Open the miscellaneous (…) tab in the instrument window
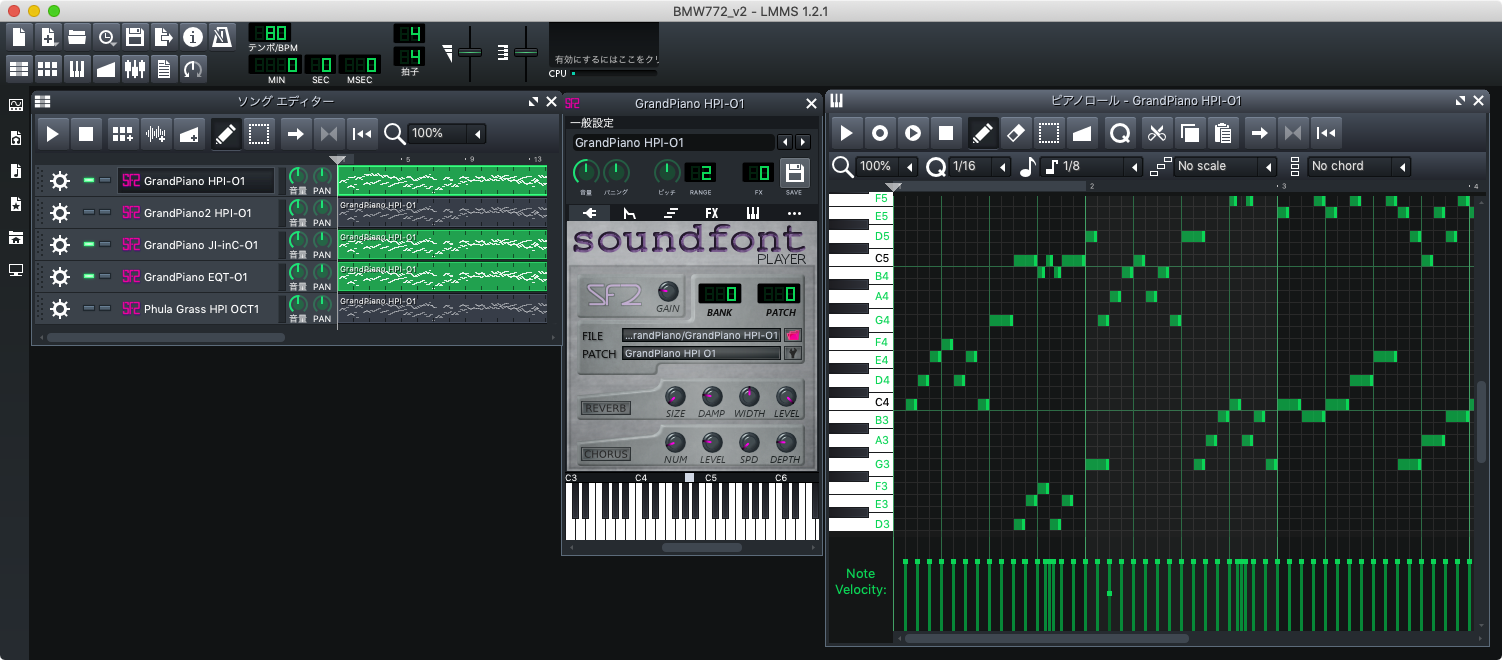 794,213
